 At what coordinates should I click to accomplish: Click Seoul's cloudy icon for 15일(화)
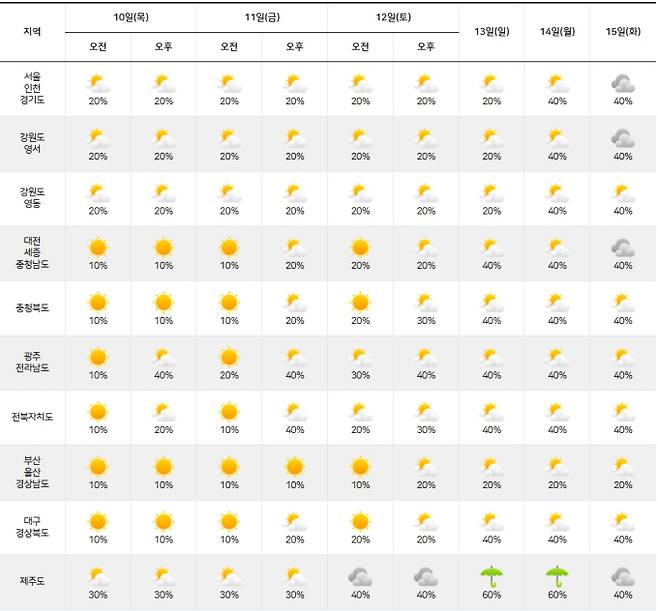[623, 84]
